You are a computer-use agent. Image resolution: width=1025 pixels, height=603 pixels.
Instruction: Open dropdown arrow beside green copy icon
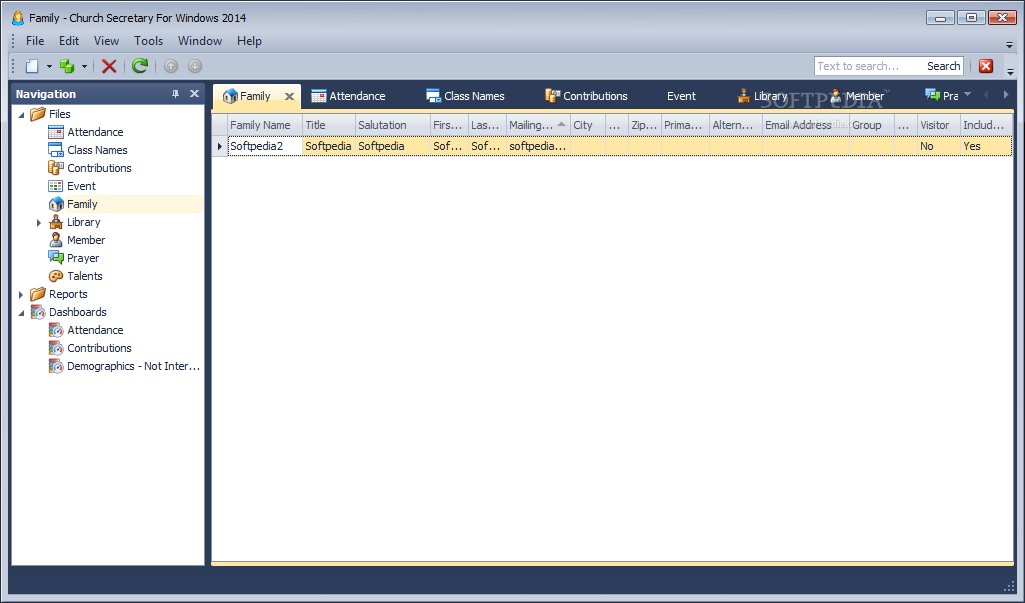point(84,66)
